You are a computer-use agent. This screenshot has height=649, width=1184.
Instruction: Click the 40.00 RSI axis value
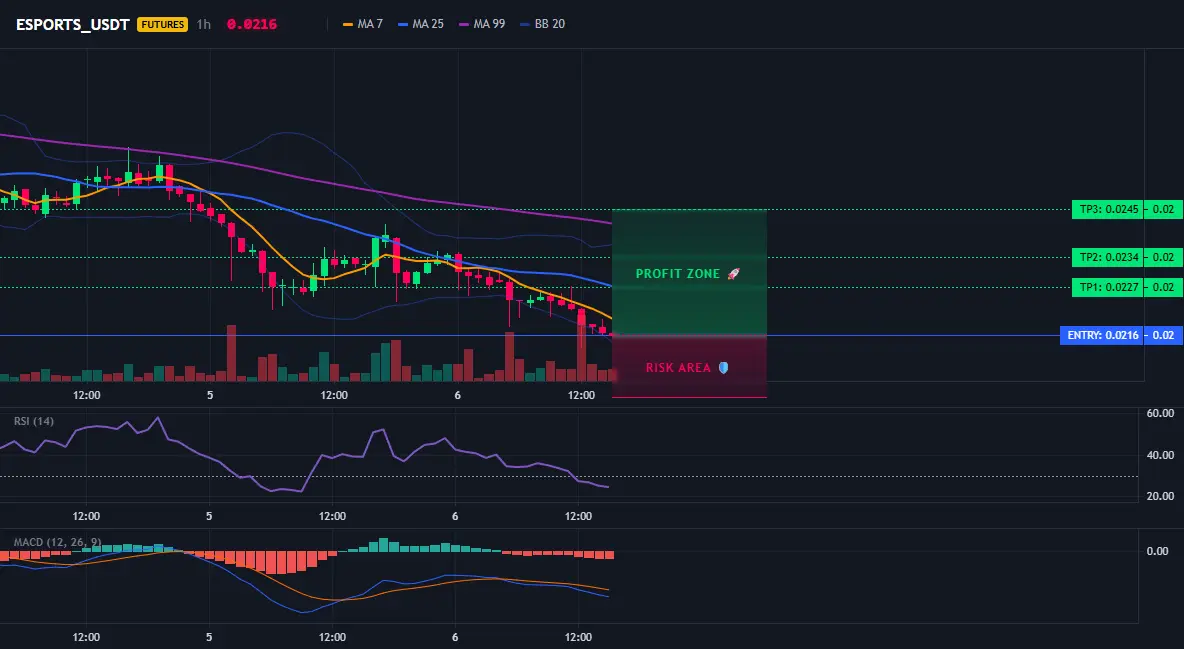[1160, 455]
